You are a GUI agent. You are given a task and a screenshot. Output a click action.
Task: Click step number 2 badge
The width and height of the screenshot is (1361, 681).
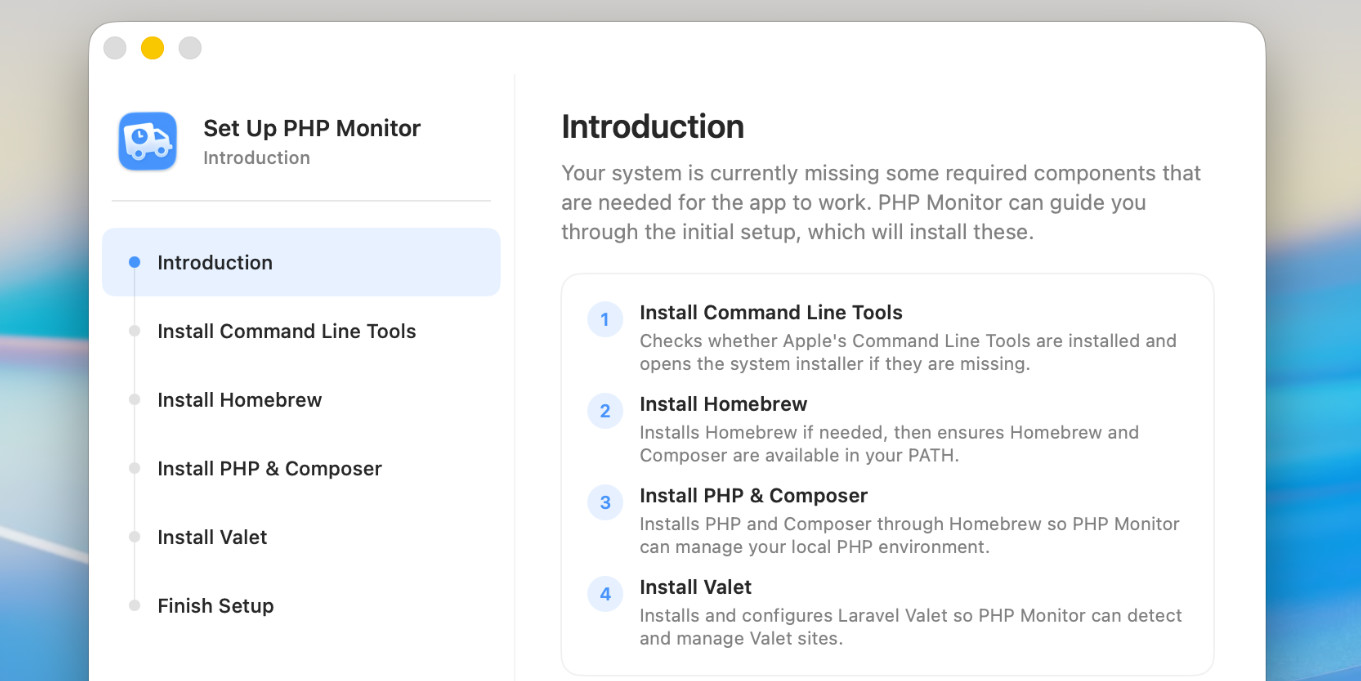click(605, 411)
